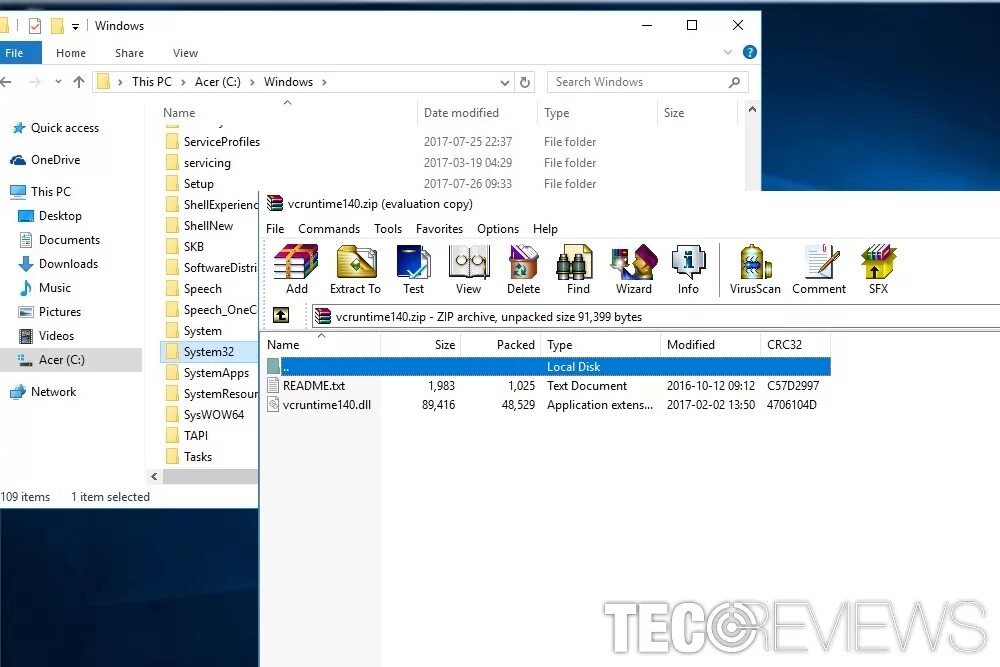Click the Explorer help question mark icon
1000x667 pixels.
(750, 52)
